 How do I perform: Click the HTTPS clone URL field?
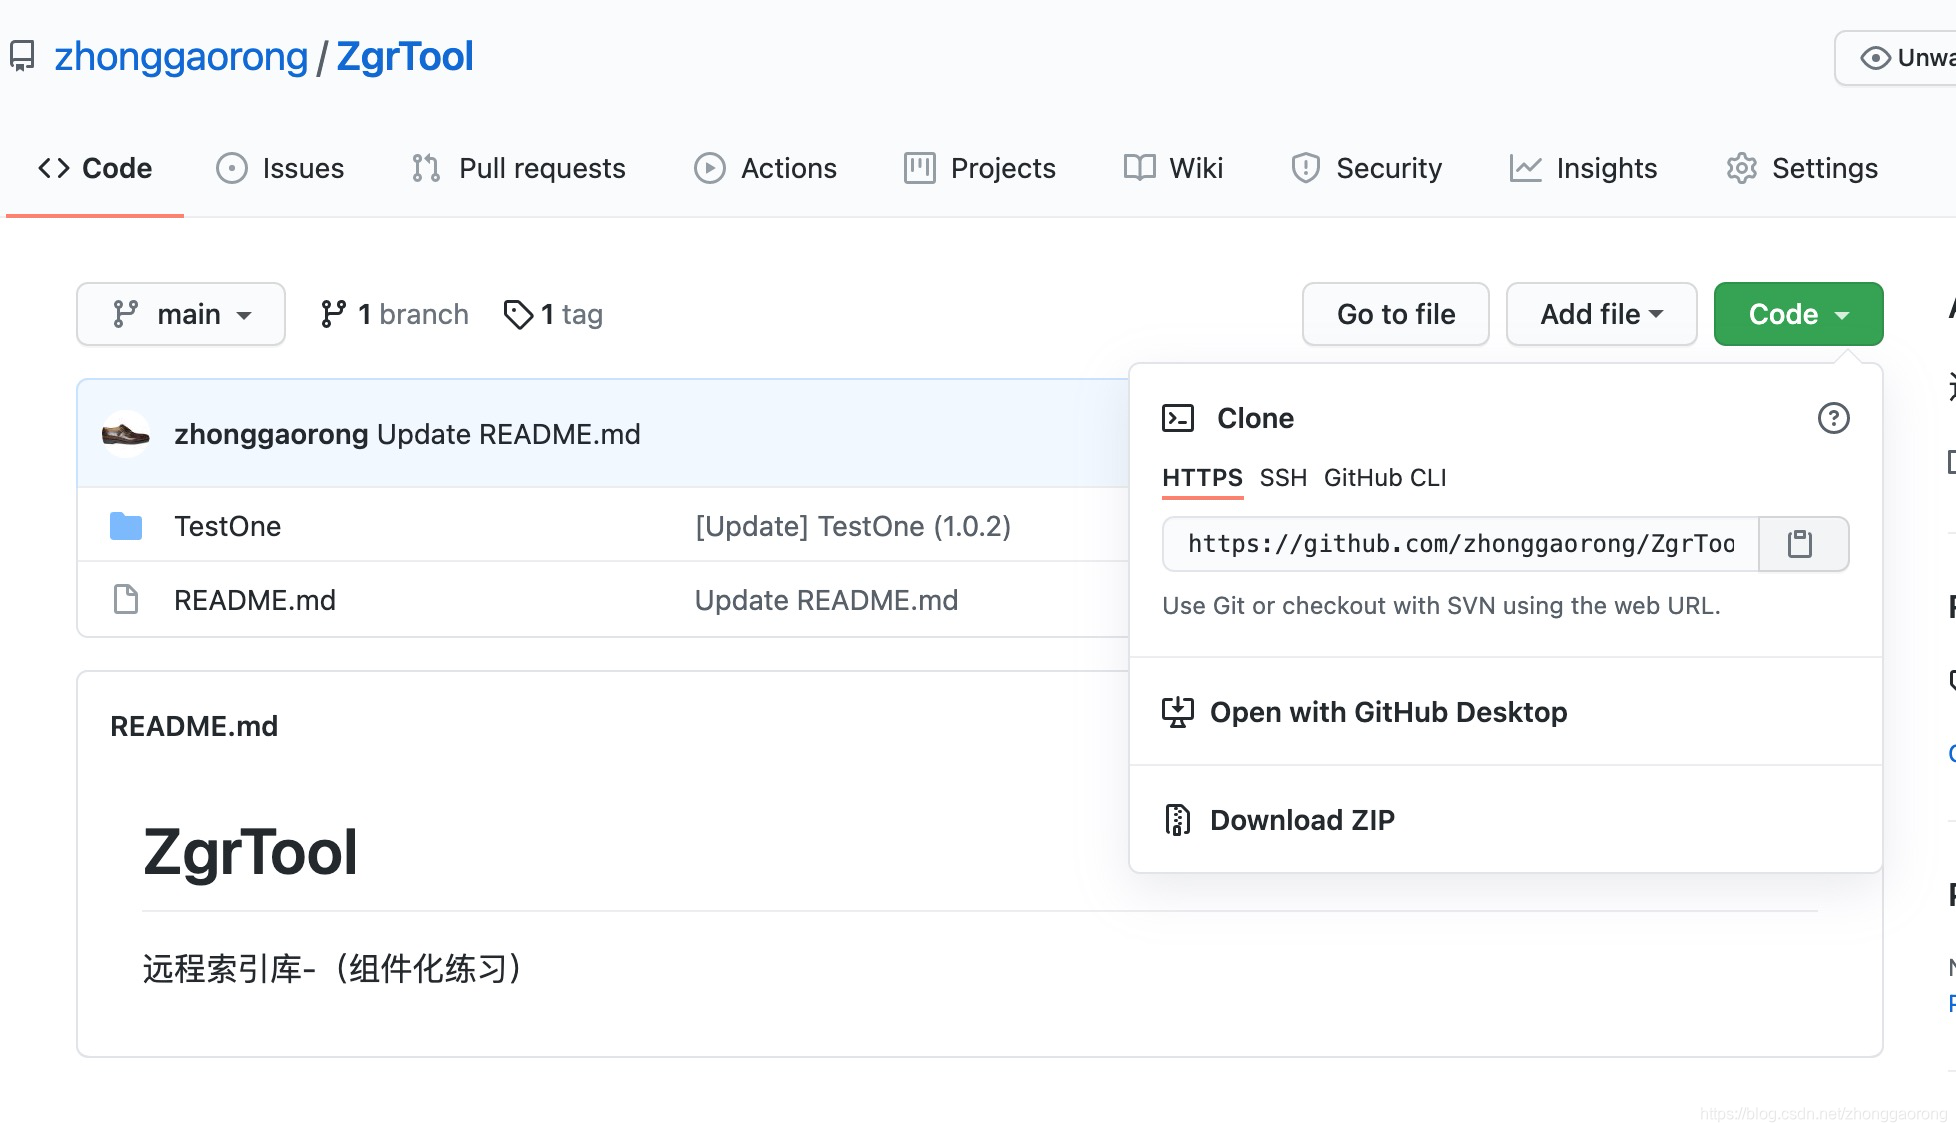1460,544
